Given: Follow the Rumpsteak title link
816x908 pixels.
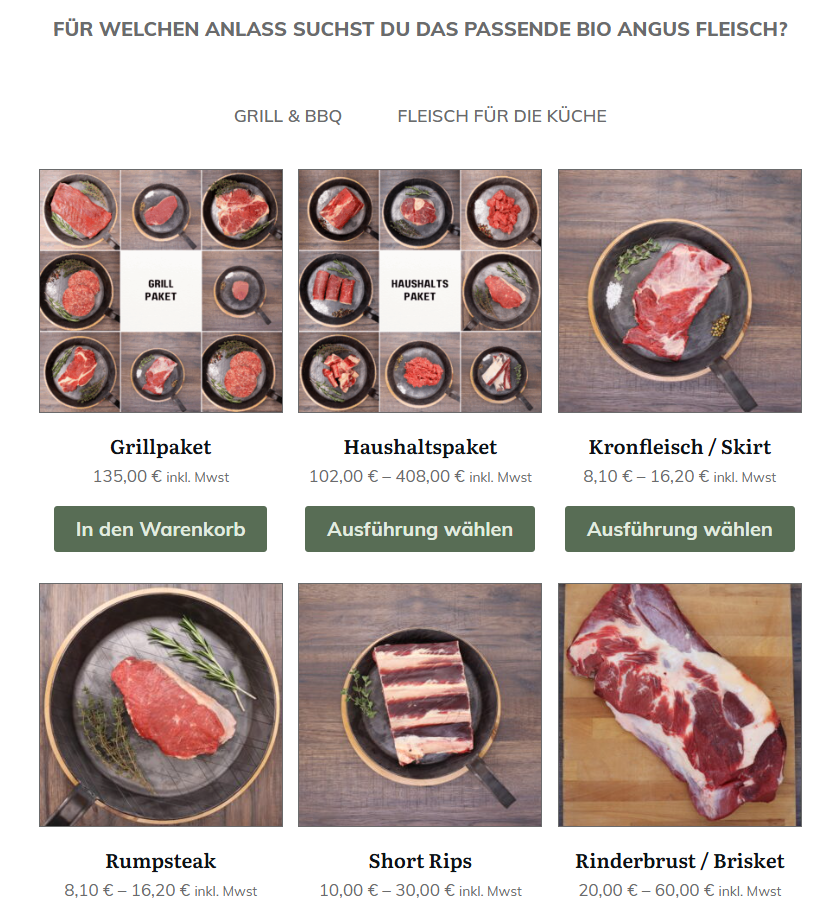Looking at the screenshot, I should [x=160, y=861].
